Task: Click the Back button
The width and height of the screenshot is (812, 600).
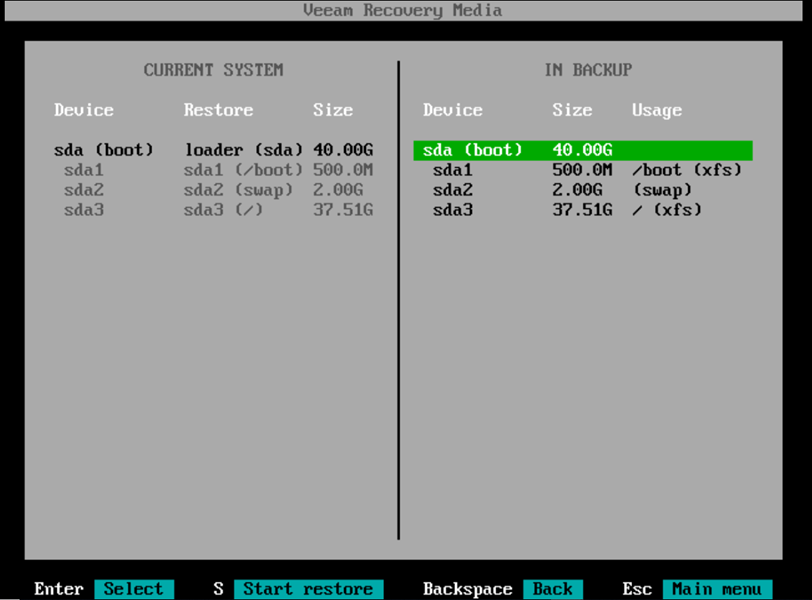Action: pyautogui.click(x=552, y=589)
